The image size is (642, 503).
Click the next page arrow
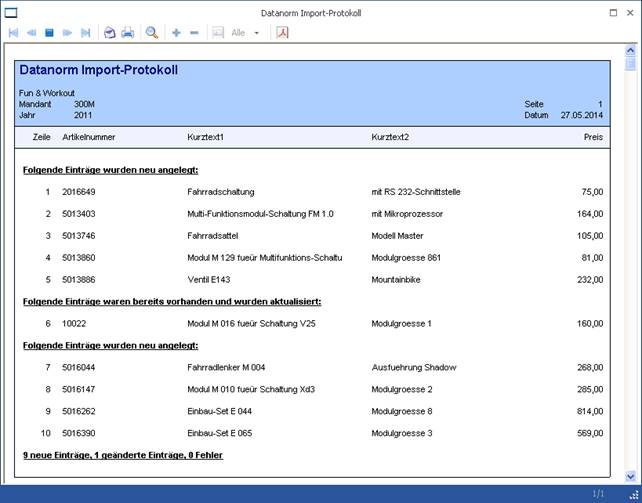67,33
